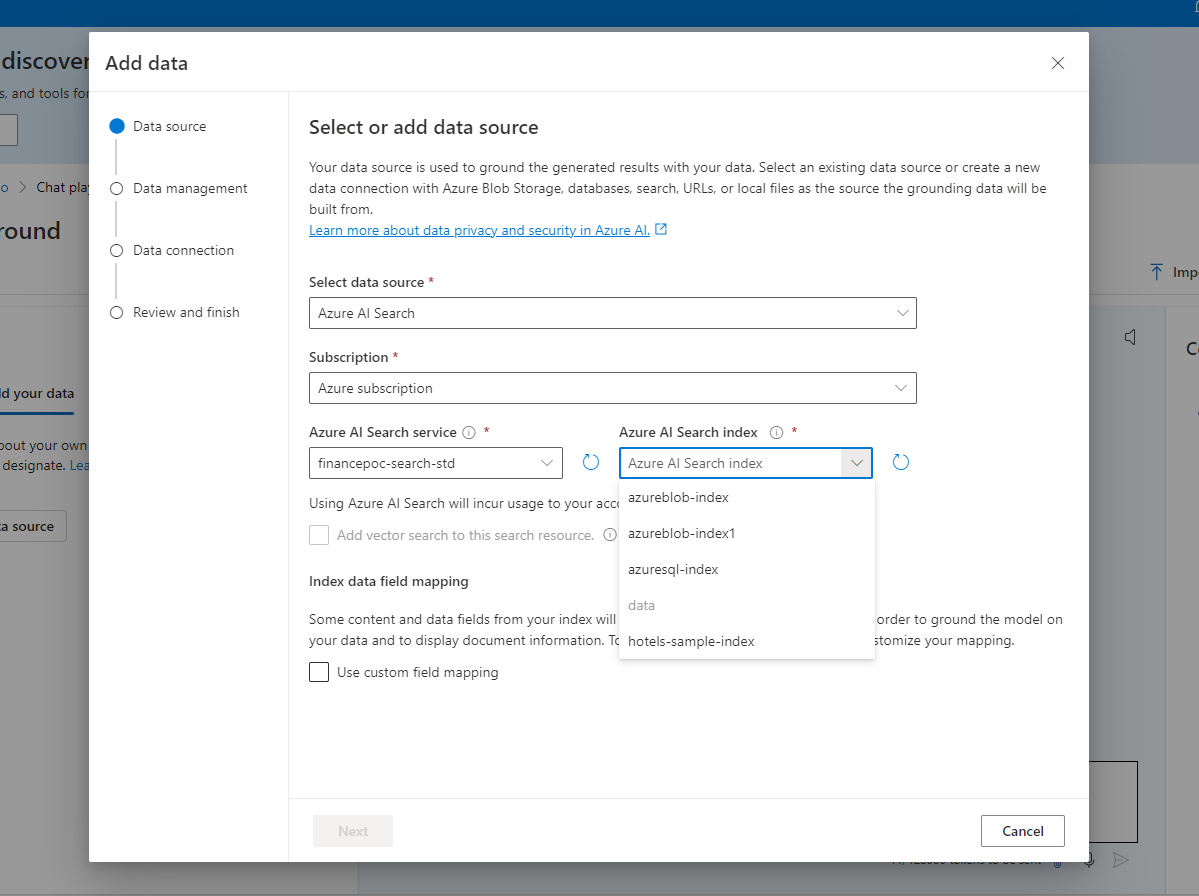The width and height of the screenshot is (1199, 896).
Task: Refresh the Azure AI Search index list
Action: (901, 463)
